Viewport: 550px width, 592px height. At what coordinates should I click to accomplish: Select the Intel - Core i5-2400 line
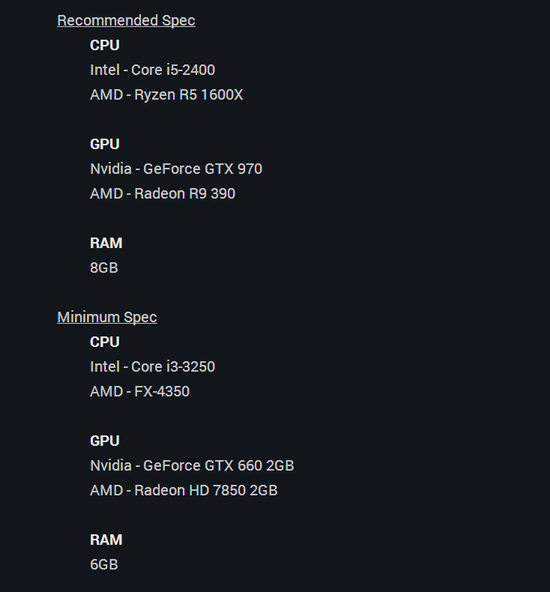(153, 70)
